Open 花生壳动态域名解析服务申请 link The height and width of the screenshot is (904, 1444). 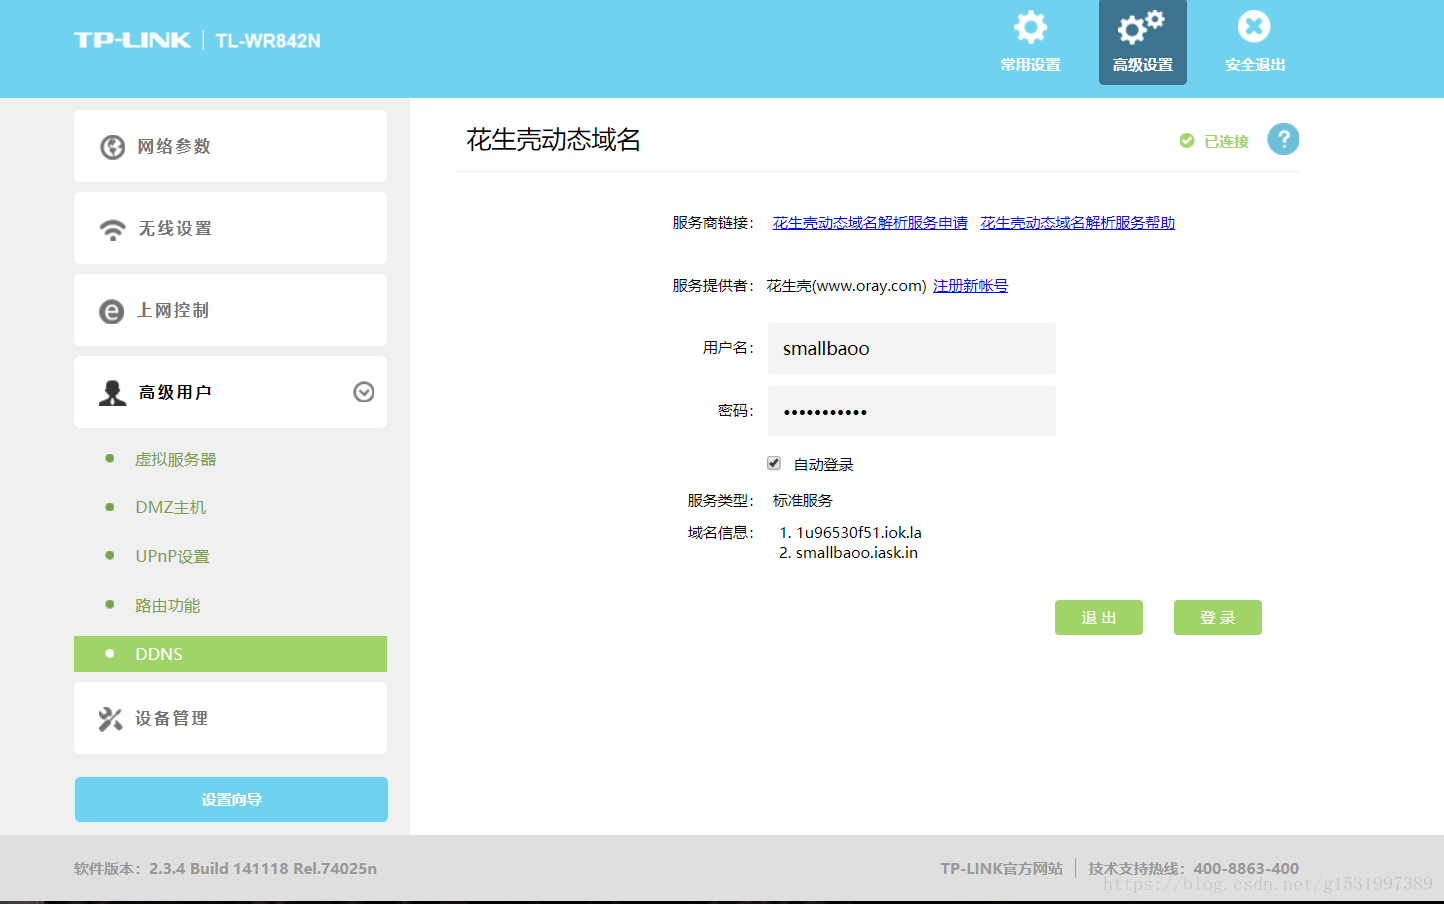pos(870,222)
